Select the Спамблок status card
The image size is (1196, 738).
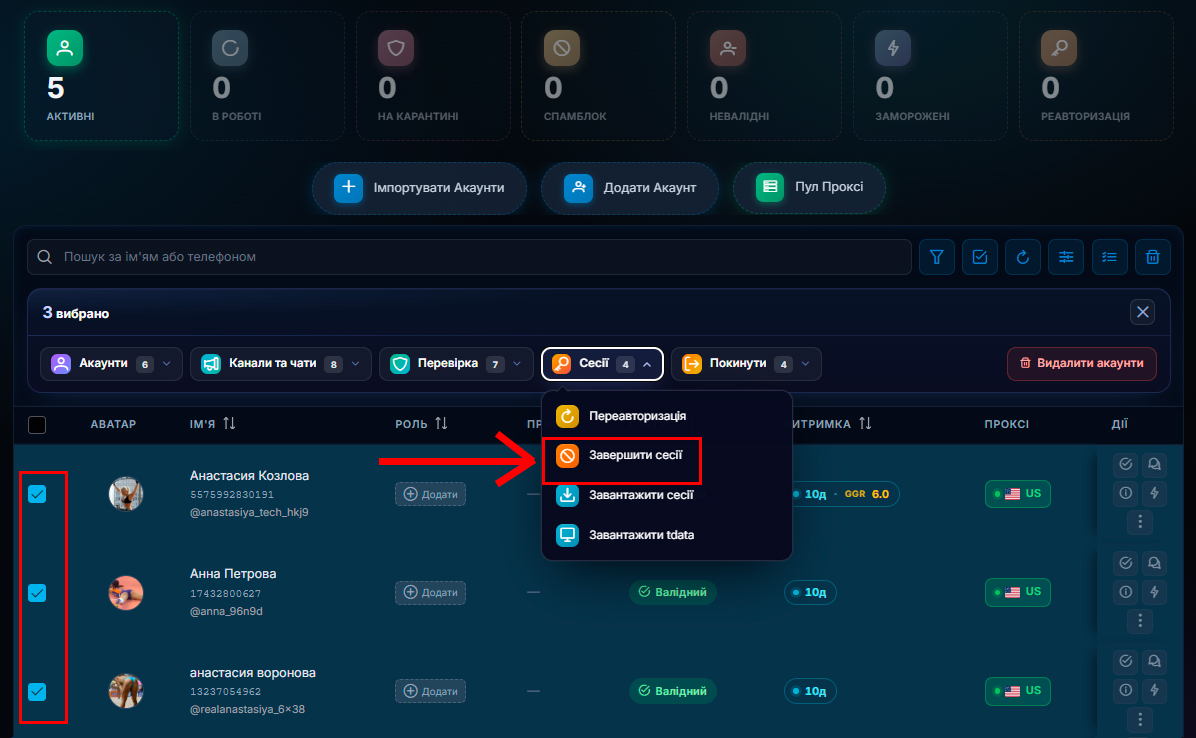[x=599, y=76]
